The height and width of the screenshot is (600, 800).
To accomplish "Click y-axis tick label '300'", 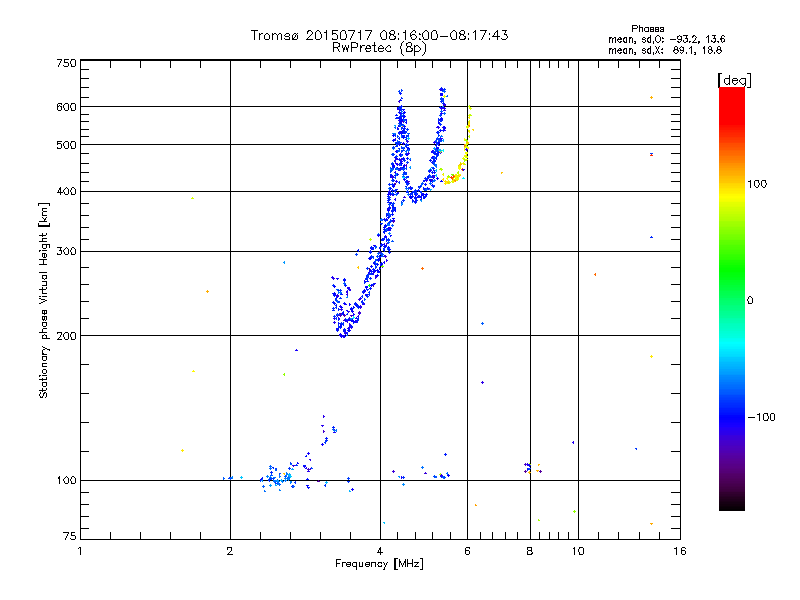I will pyautogui.click(x=66, y=252).
